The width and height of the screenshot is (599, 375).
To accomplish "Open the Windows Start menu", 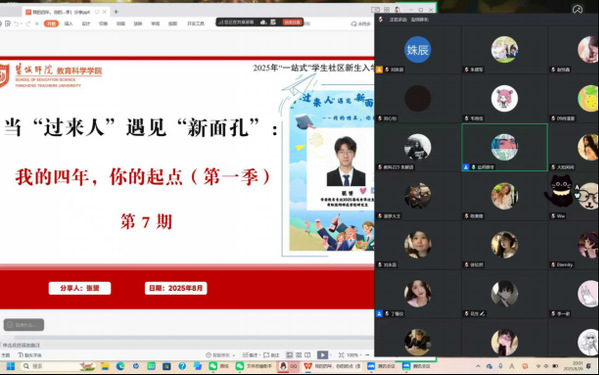I will coord(10,366).
